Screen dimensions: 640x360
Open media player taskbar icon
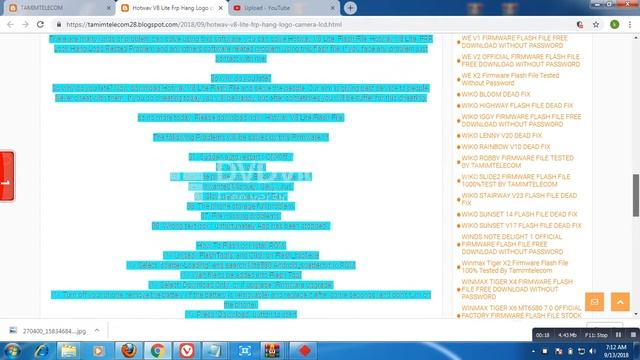pyautogui.click(x=98, y=351)
